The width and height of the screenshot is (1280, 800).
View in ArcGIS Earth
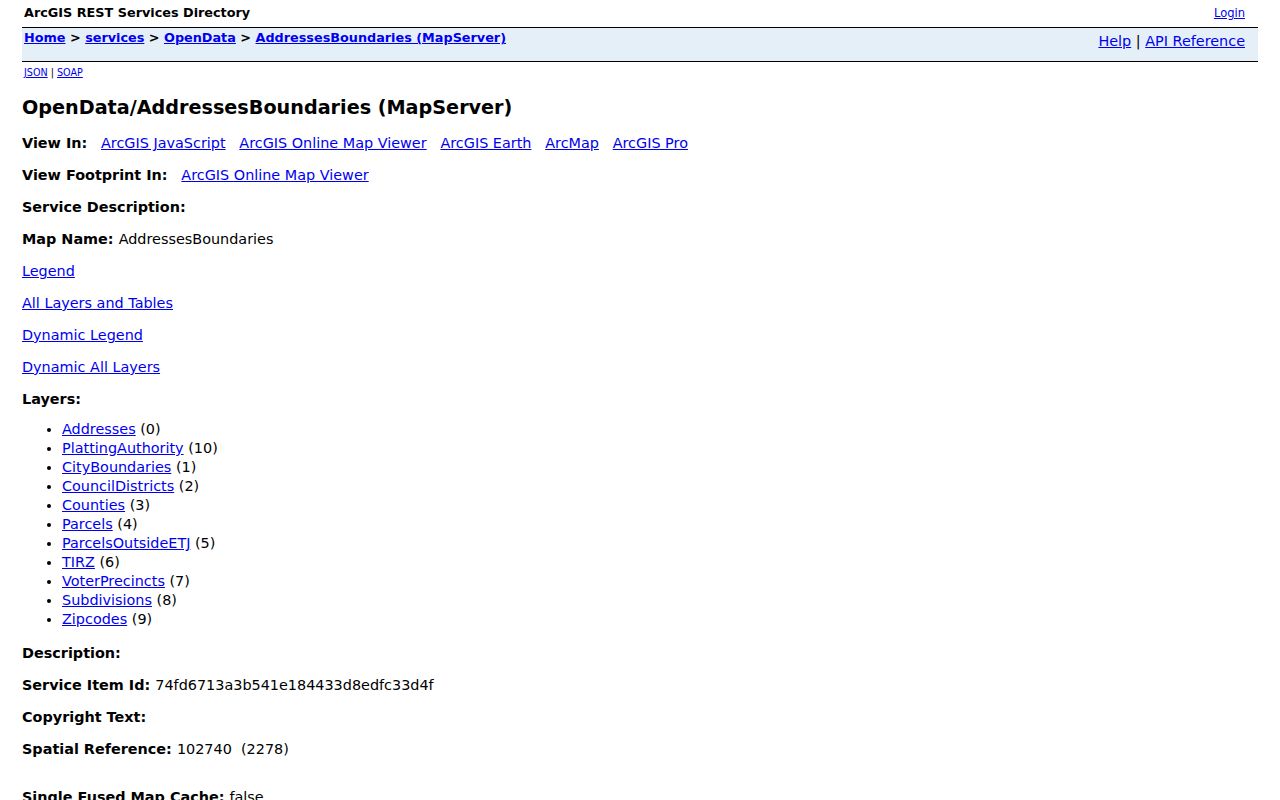486,143
